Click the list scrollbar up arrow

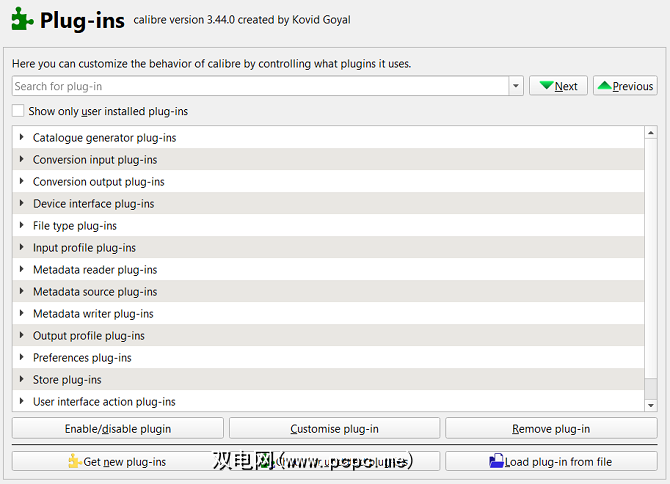[x=651, y=133]
